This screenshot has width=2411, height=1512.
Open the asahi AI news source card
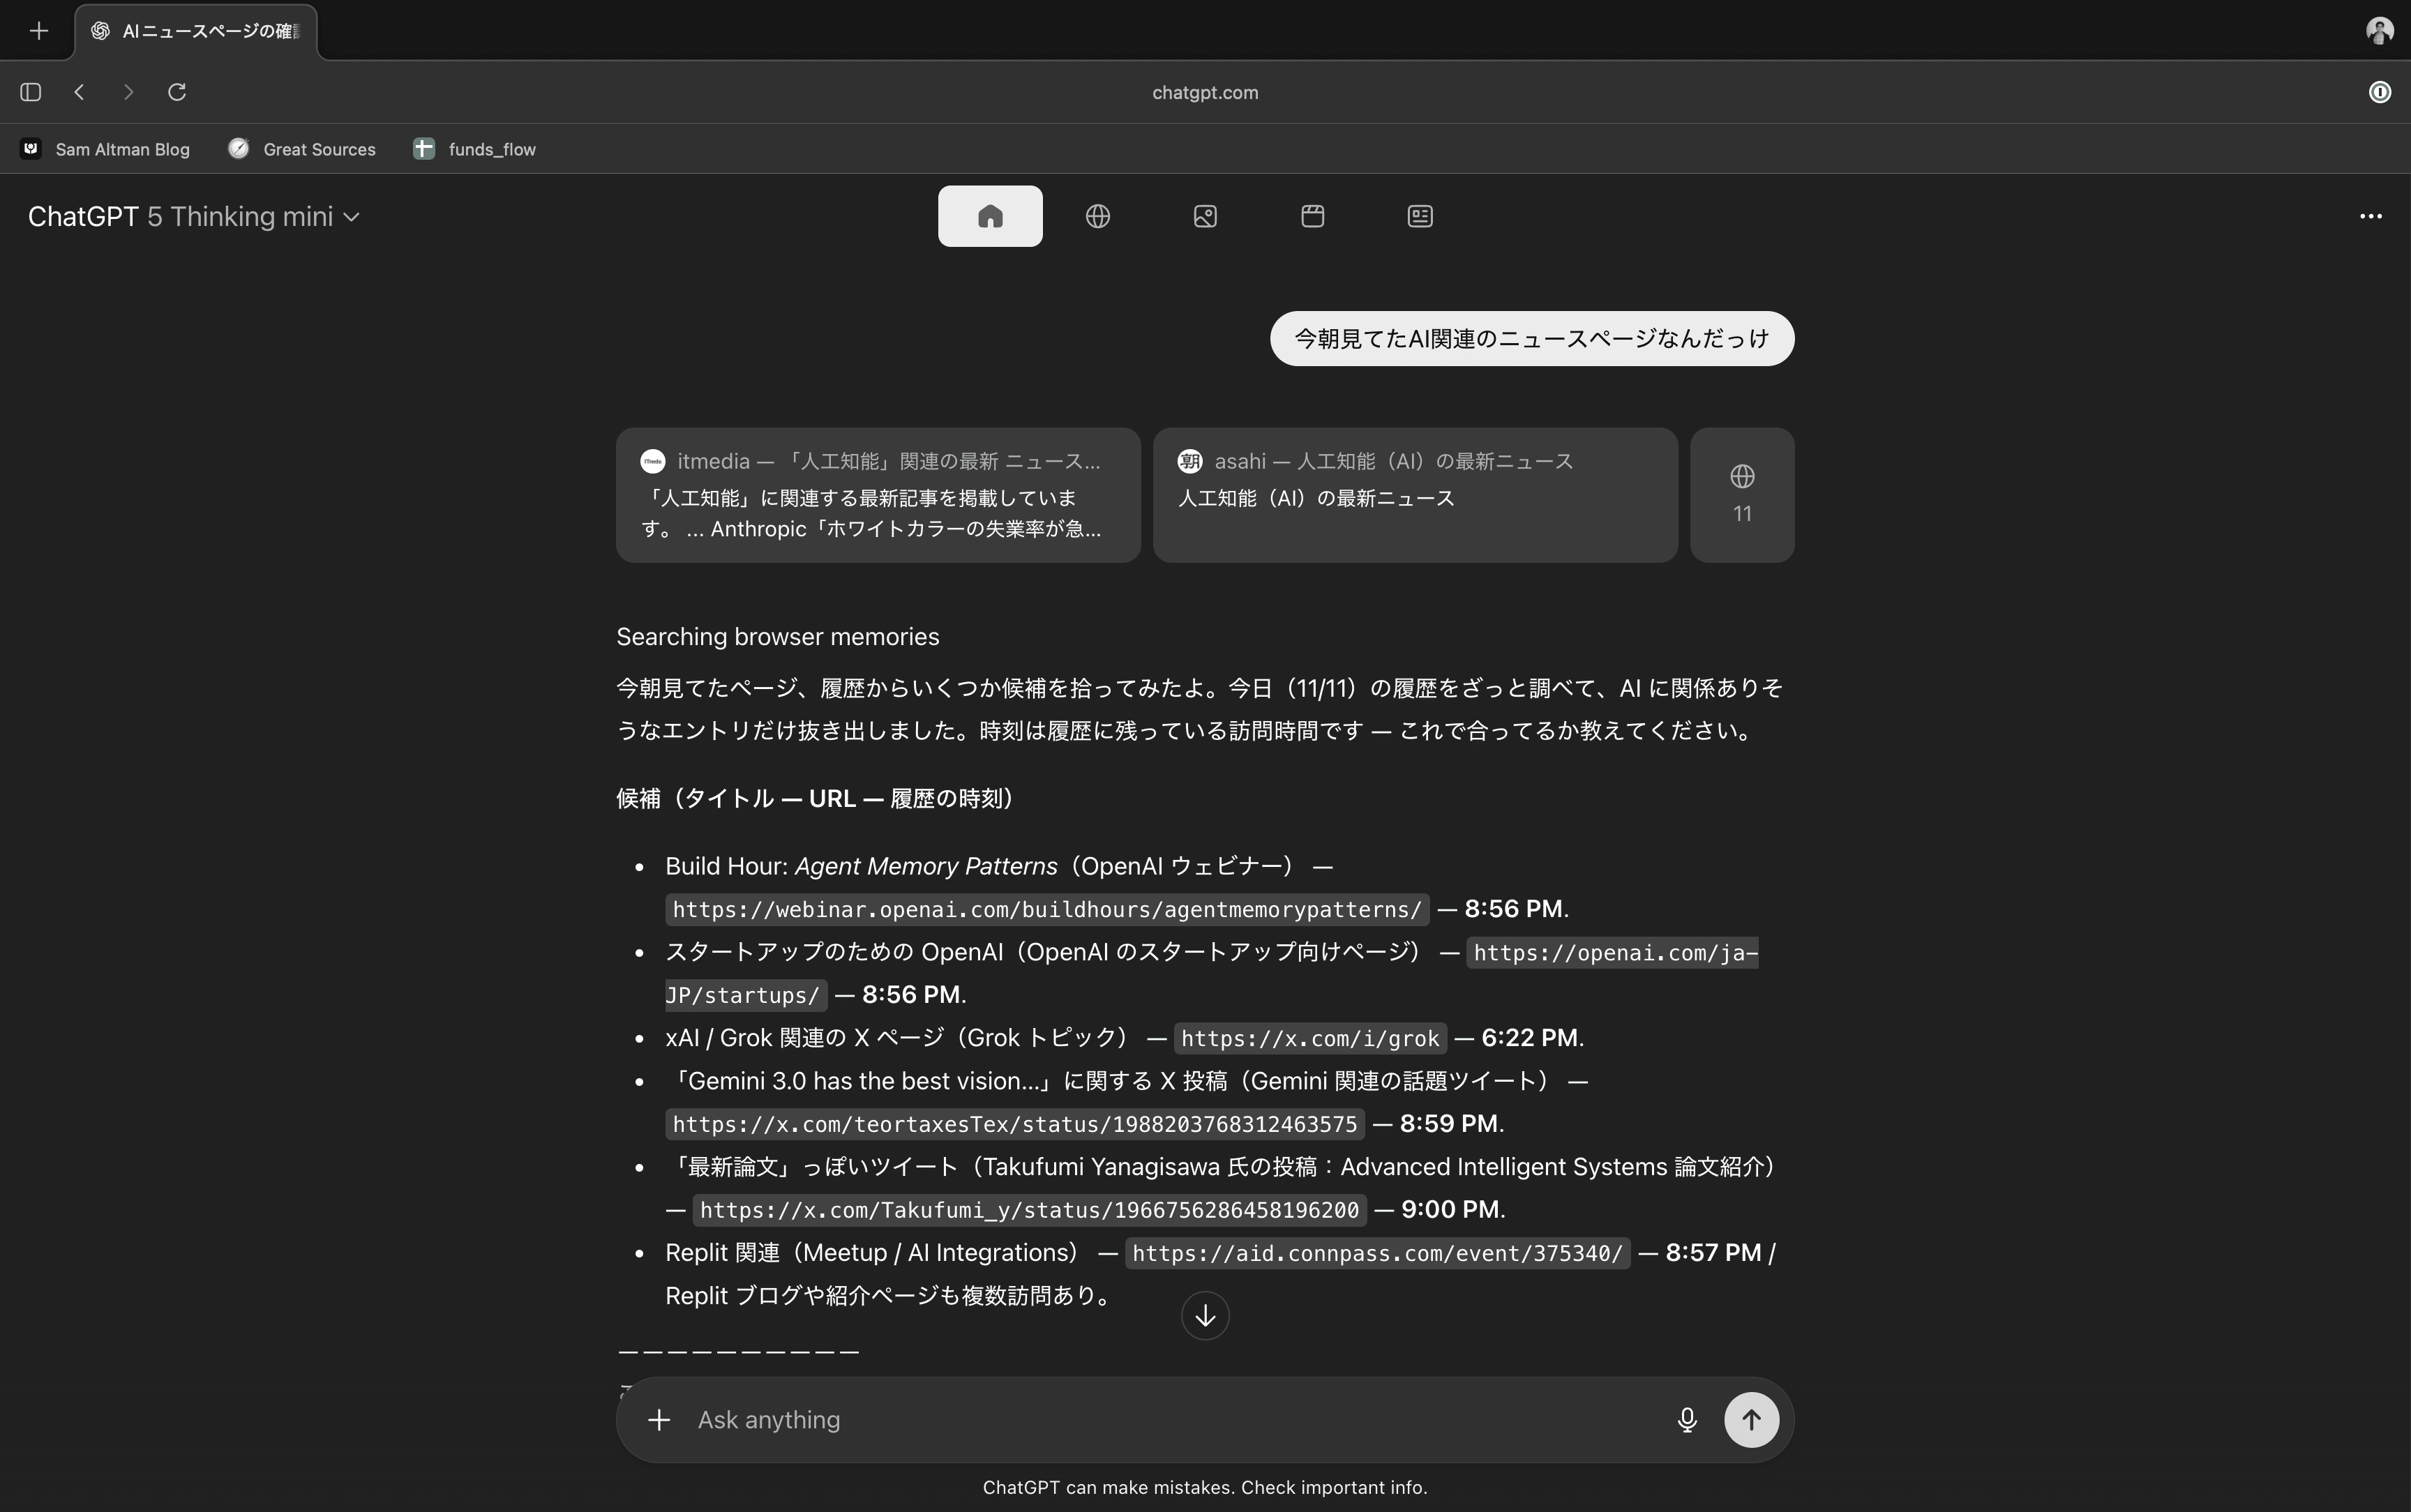coord(1414,495)
